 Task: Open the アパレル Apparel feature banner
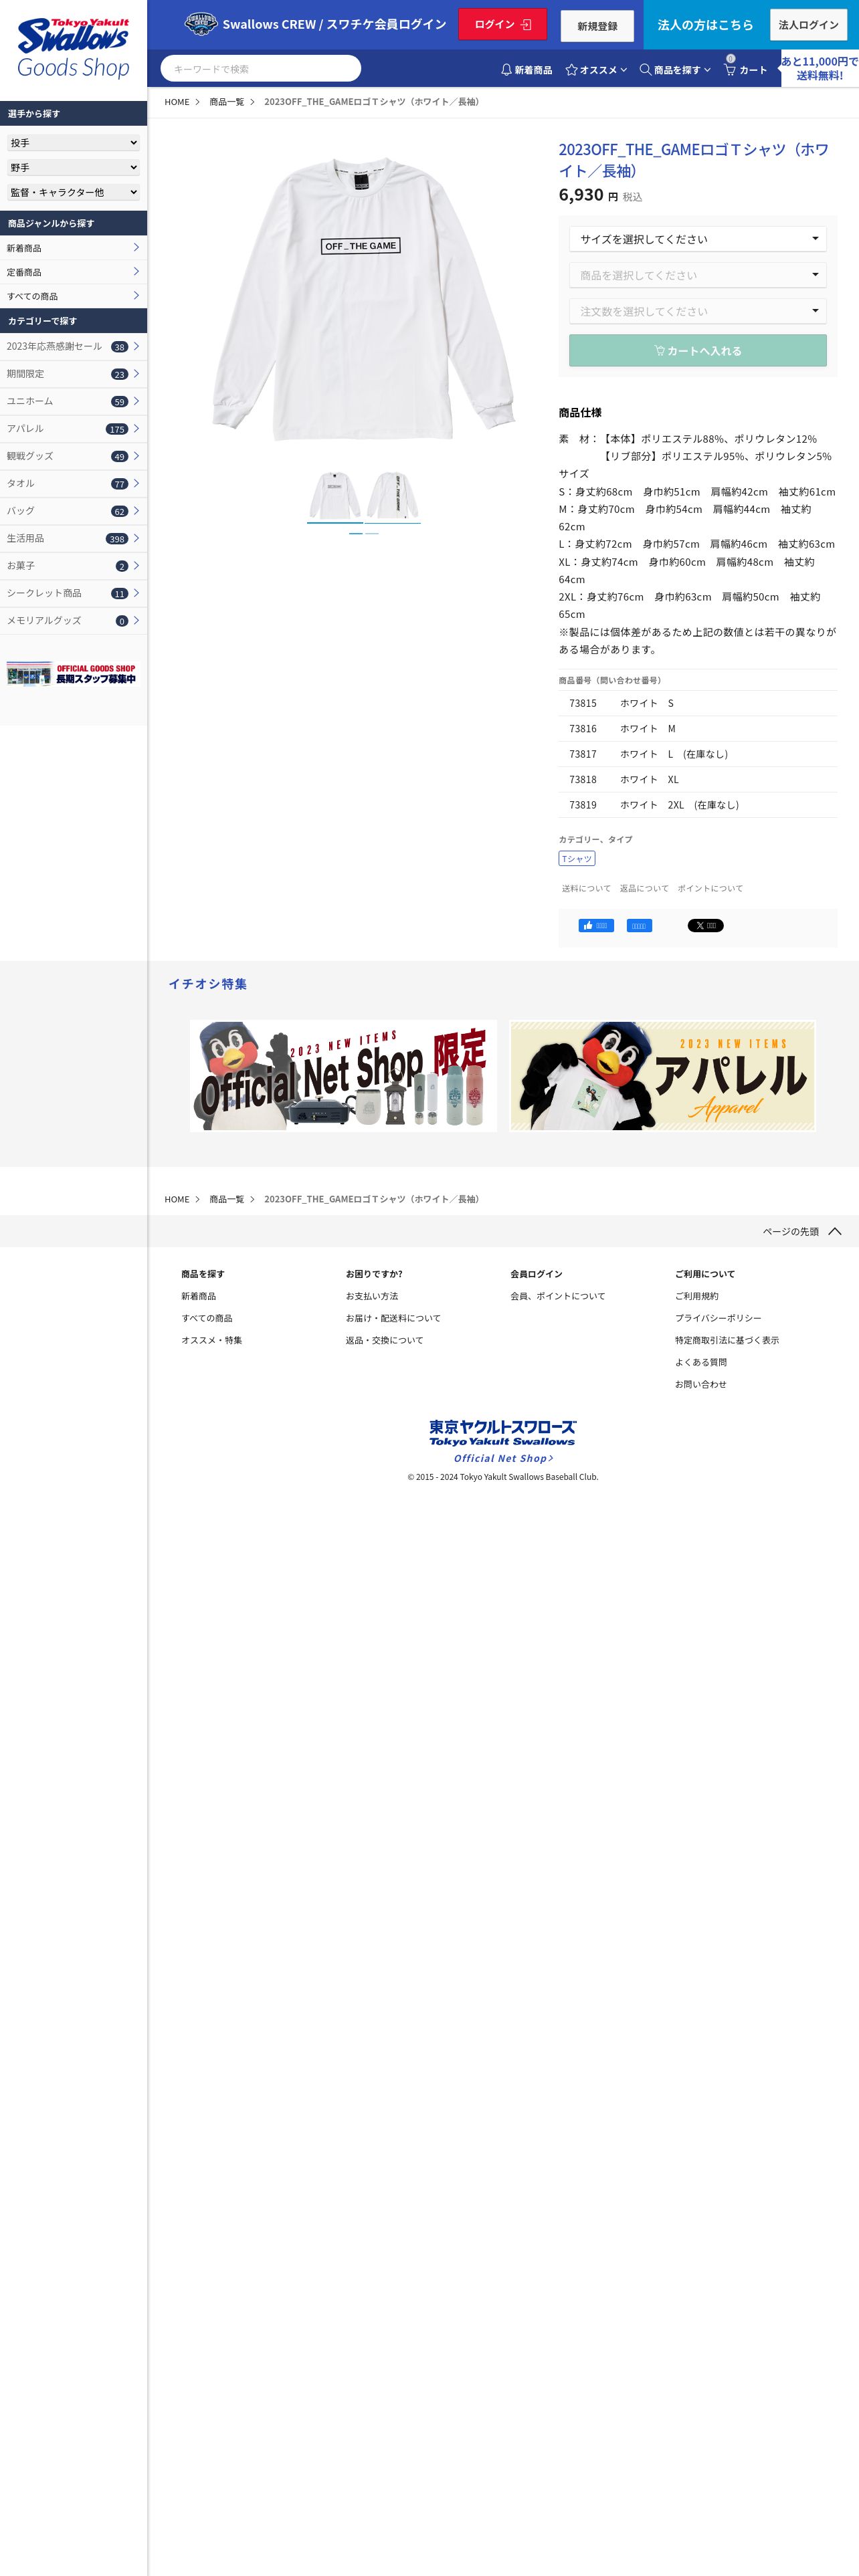point(662,1076)
